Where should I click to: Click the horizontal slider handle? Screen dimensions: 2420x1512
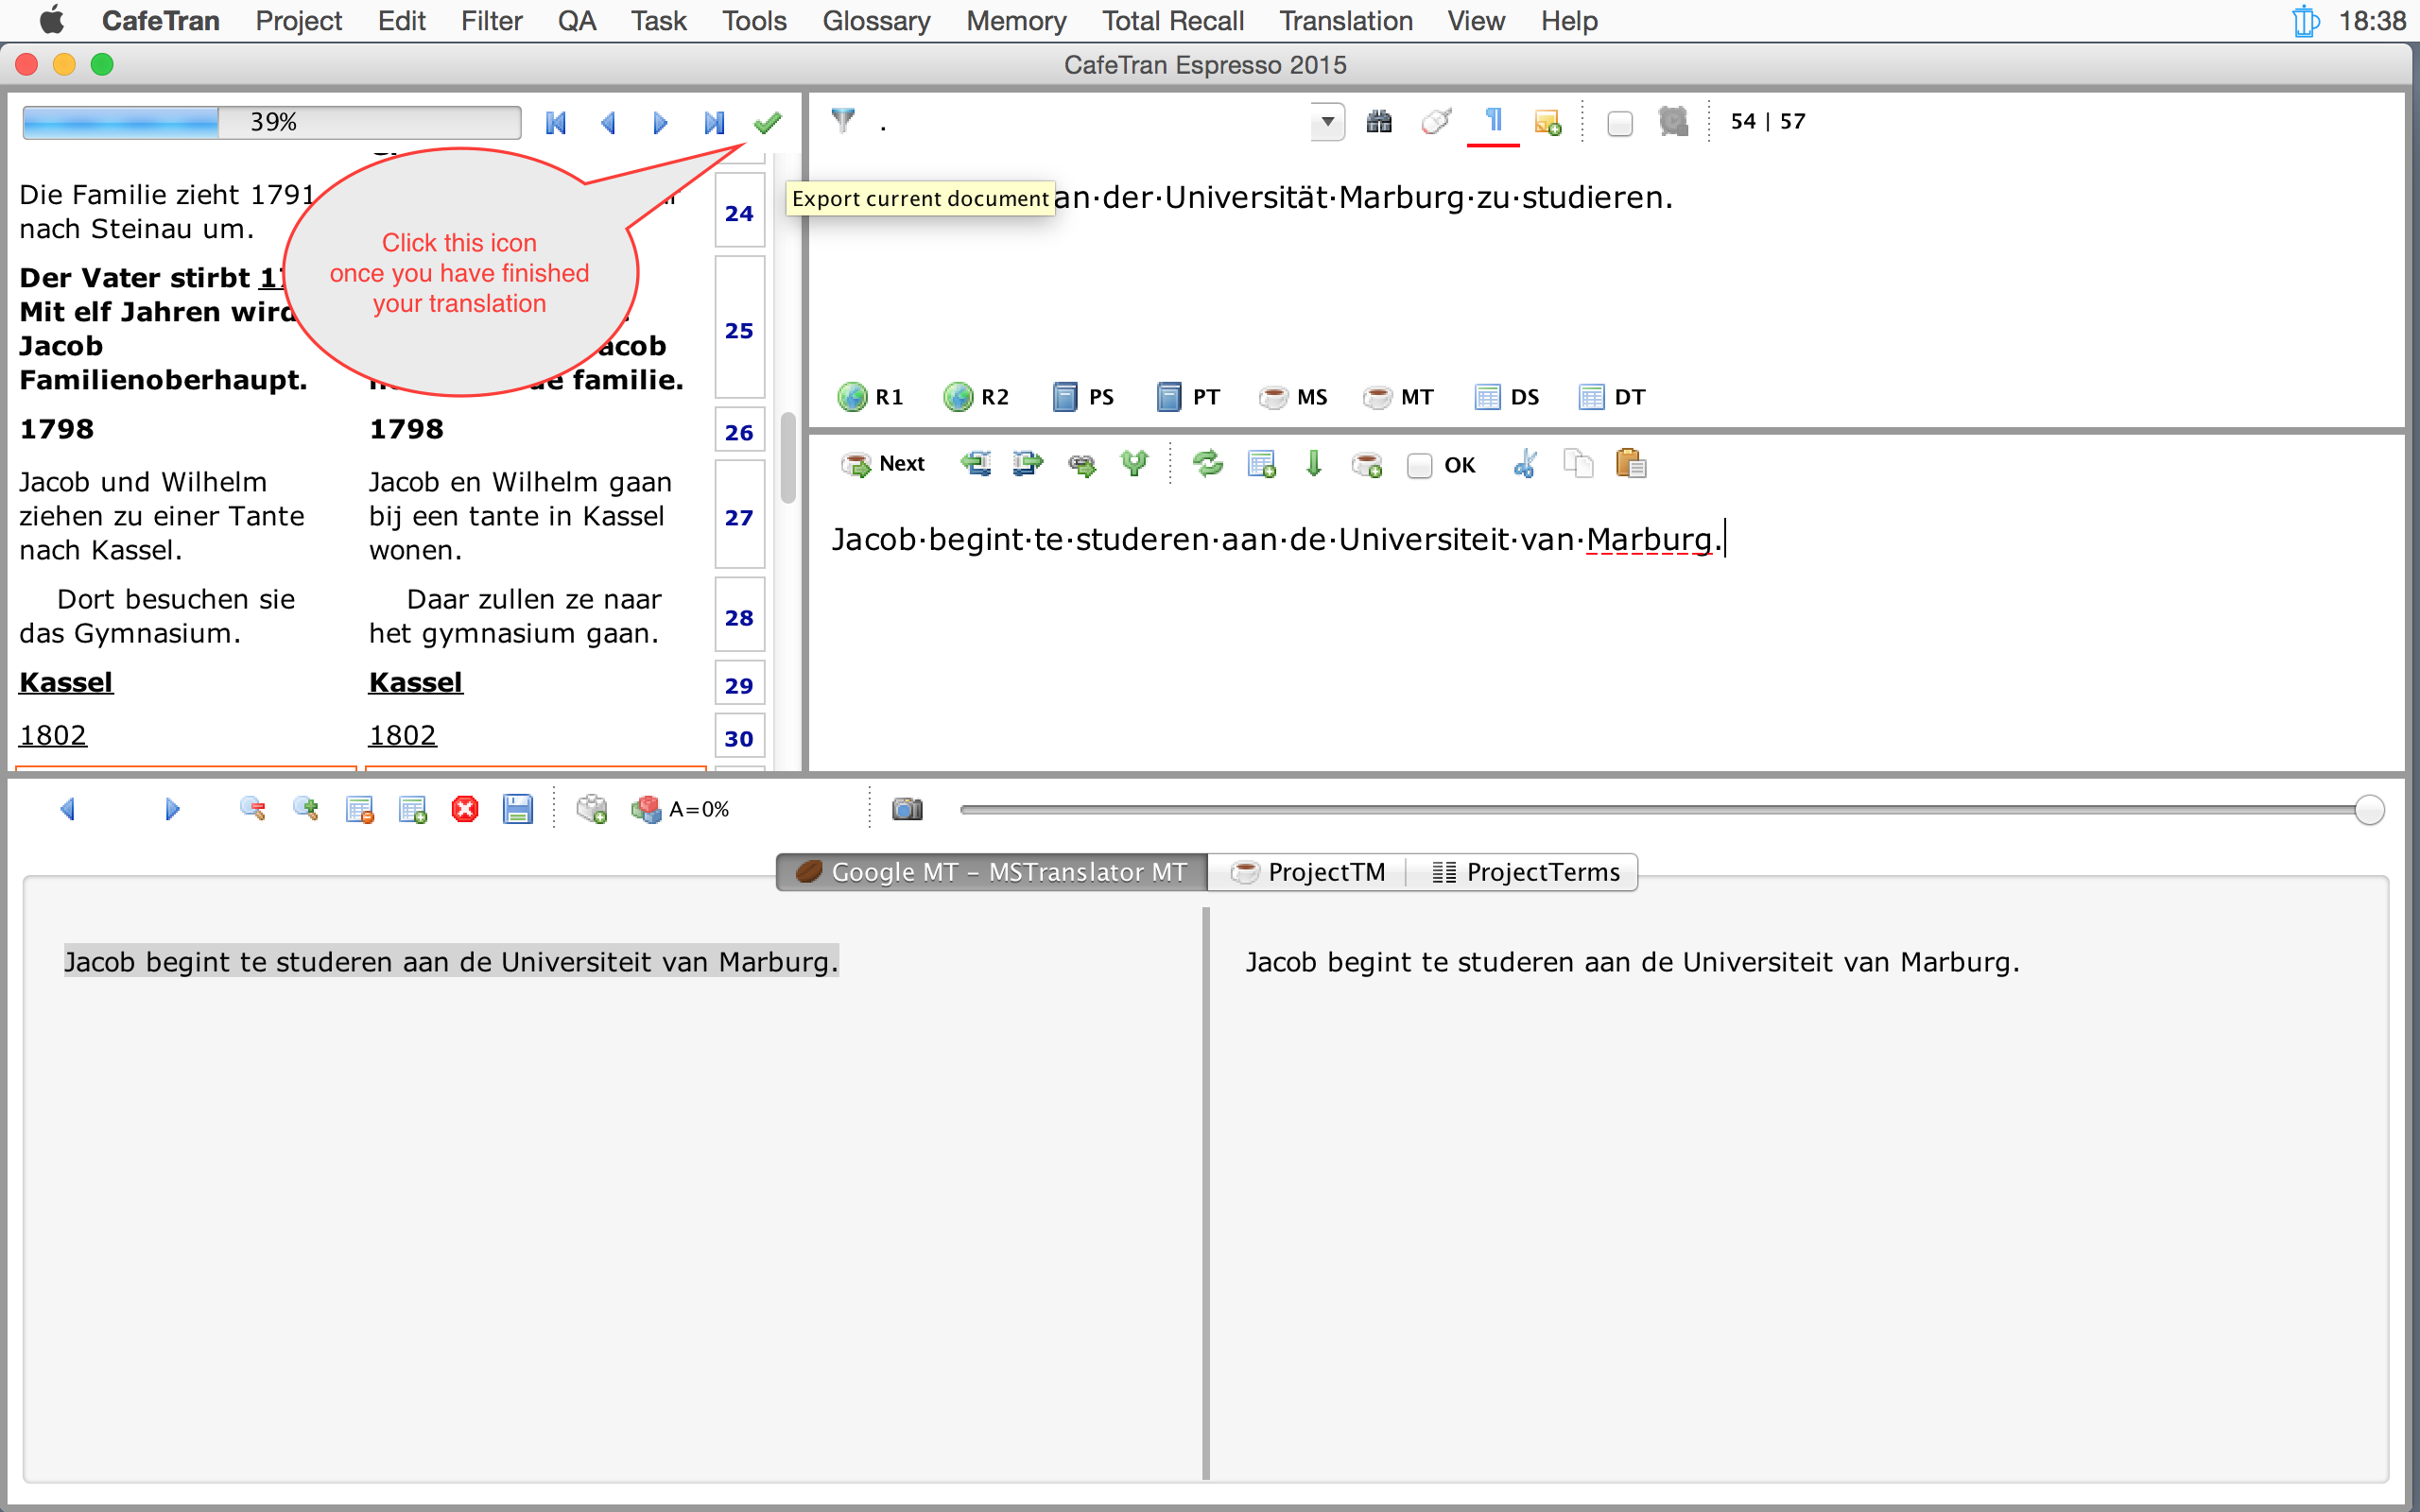pyautogui.click(x=2369, y=809)
